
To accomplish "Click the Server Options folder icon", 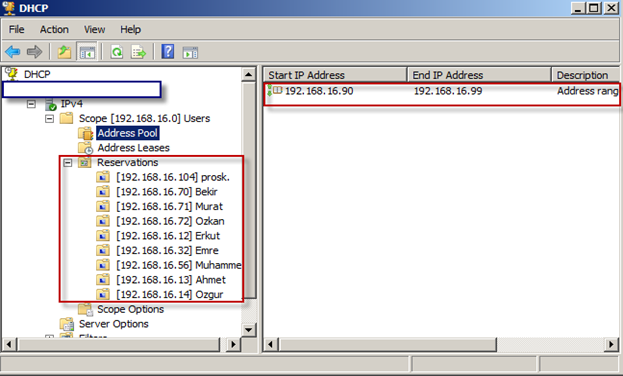I will pyautogui.click(x=67, y=324).
